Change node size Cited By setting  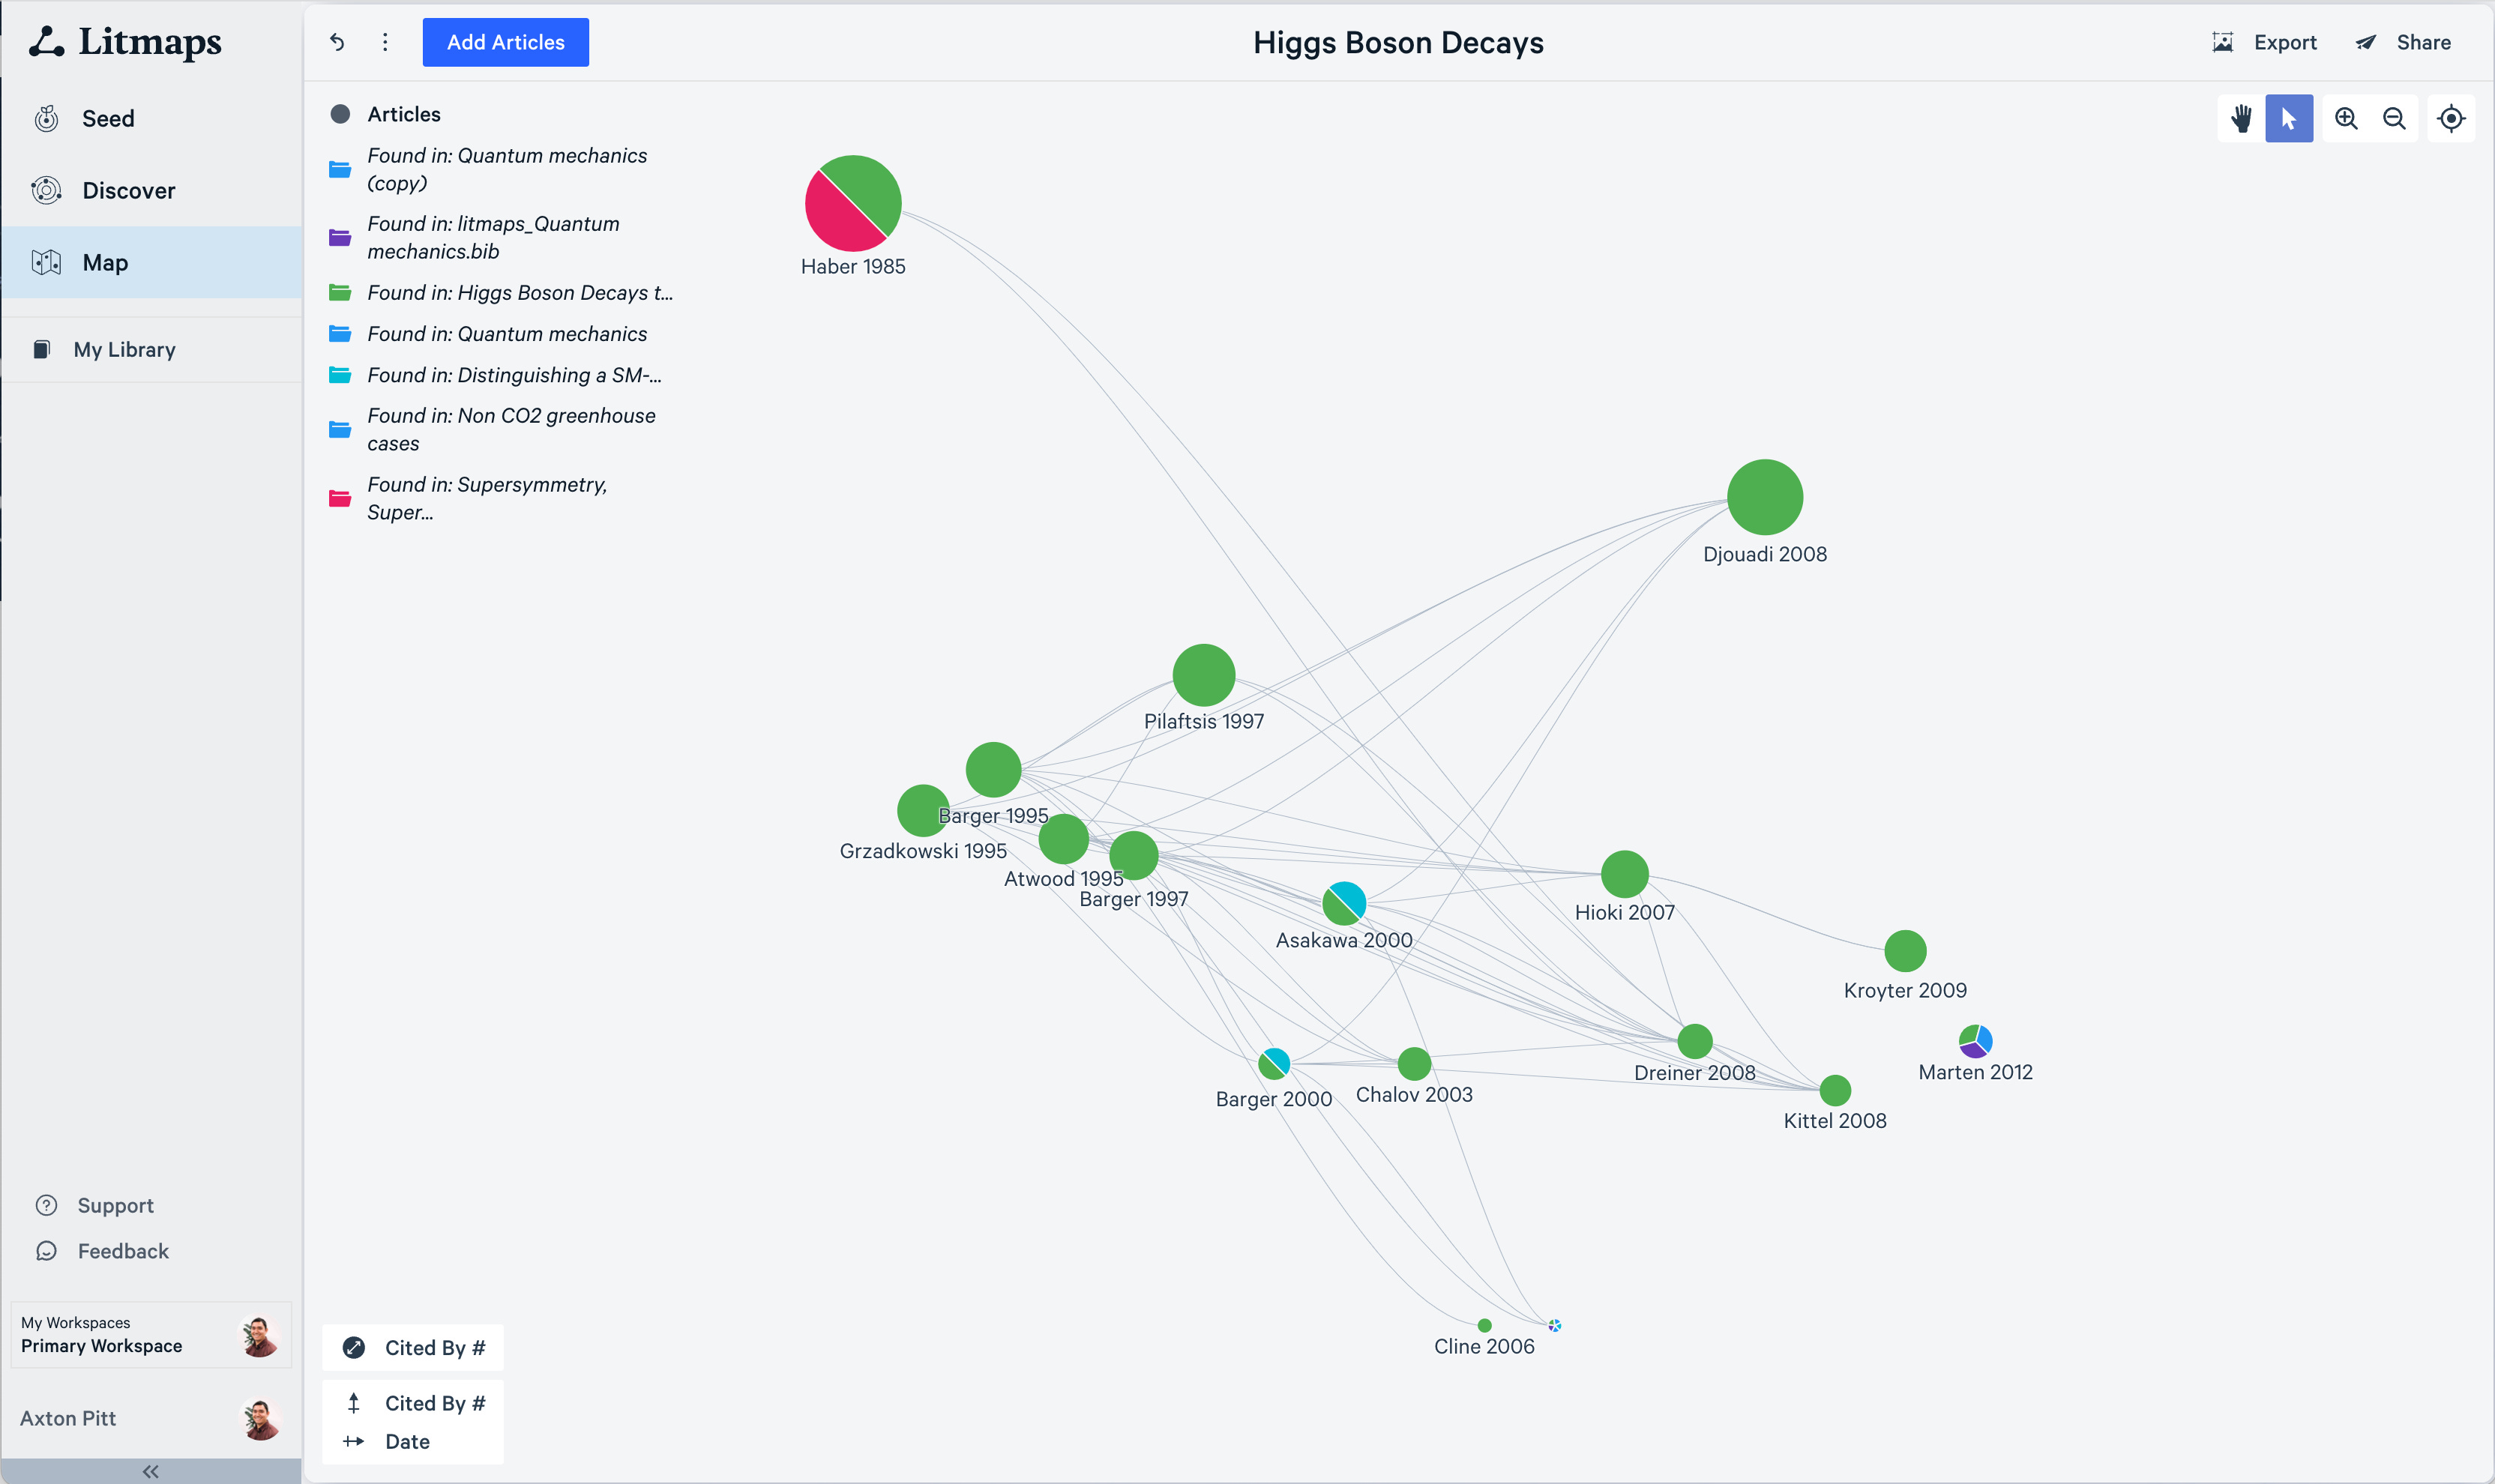pos(413,1347)
